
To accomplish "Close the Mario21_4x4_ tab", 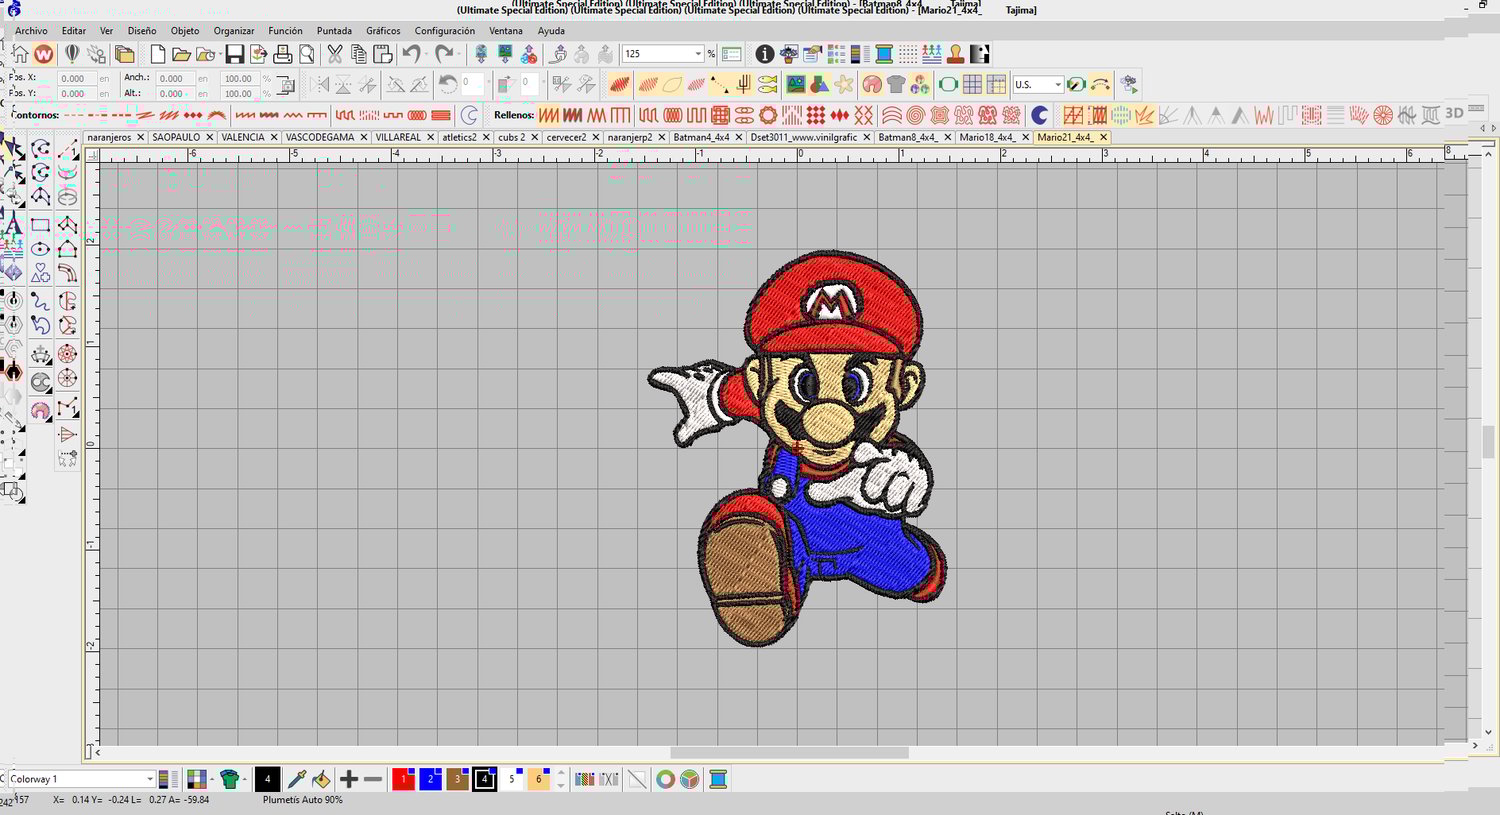I will tap(1103, 137).
